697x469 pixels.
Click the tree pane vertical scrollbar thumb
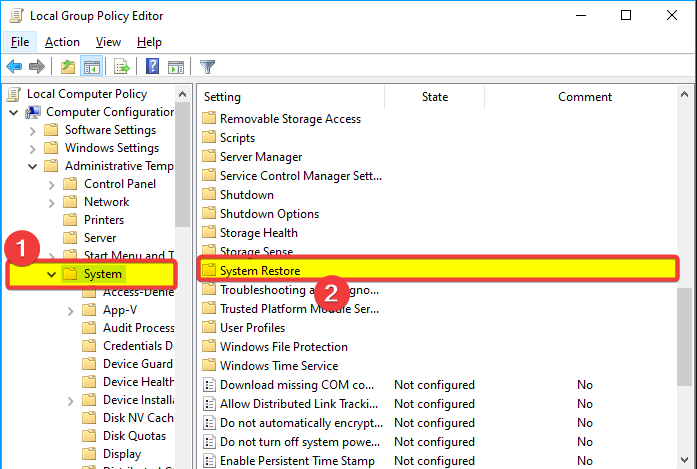pos(182,164)
